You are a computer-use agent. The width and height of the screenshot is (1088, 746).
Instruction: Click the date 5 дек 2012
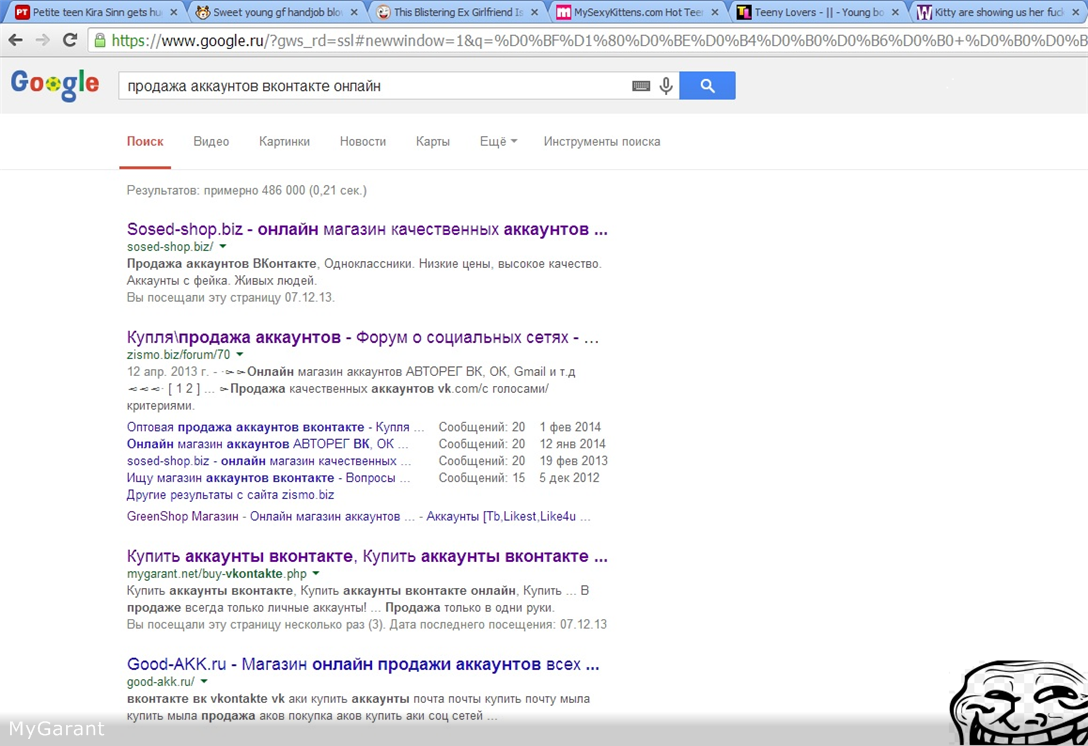[x=569, y=478]
